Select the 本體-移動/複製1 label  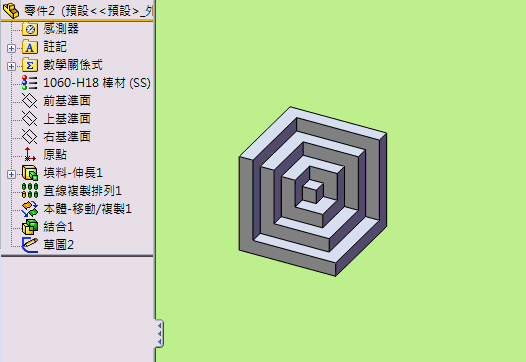point(87,209)
